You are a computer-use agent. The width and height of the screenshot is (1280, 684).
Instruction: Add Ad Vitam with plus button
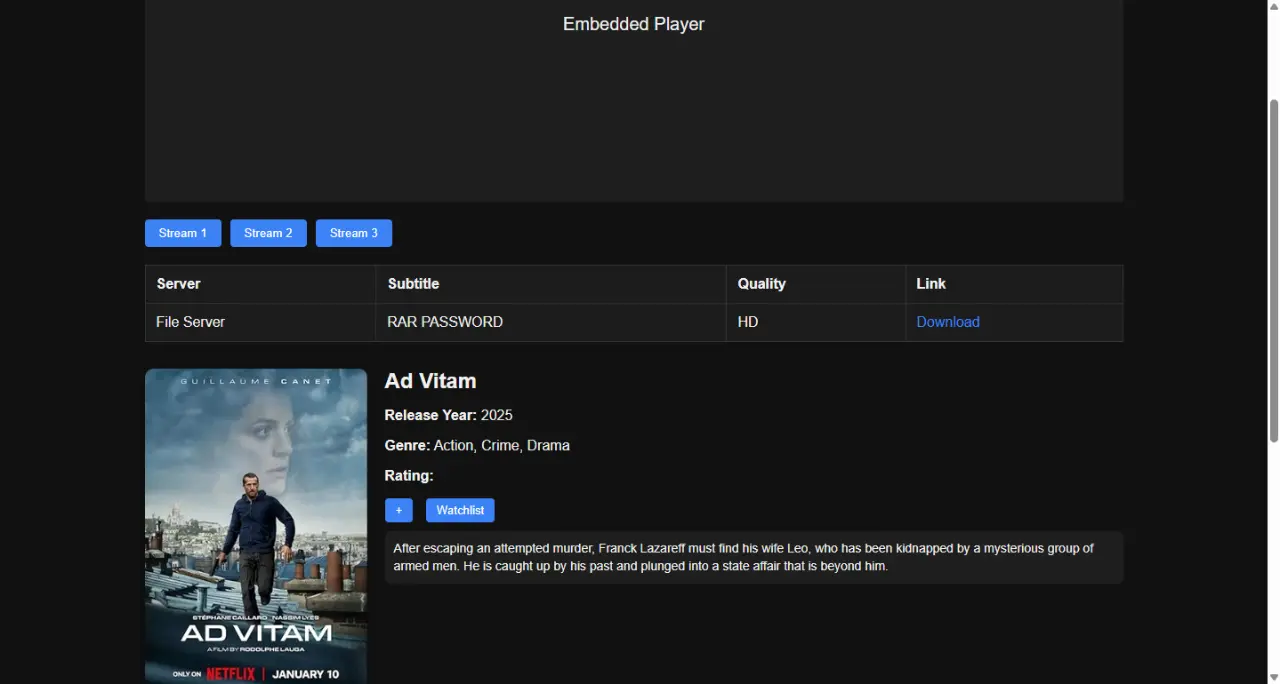(399, 510)
